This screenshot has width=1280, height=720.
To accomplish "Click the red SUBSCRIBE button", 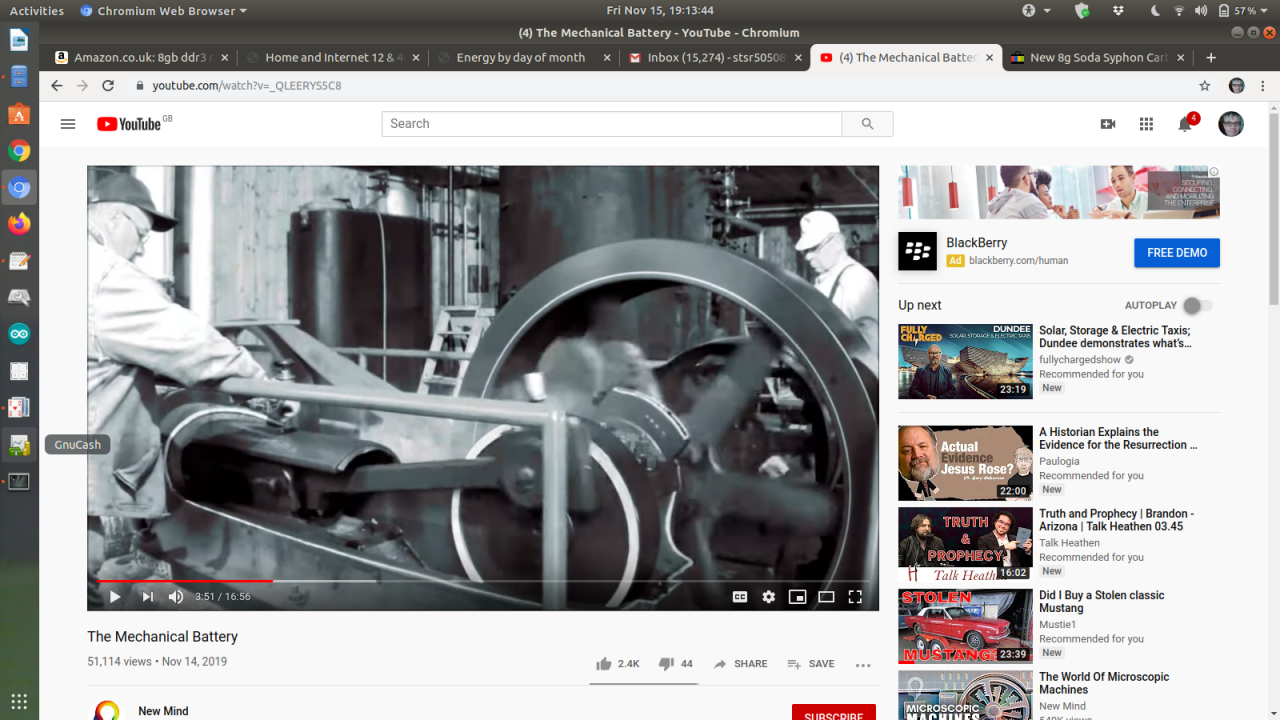I will pos(833,714).
